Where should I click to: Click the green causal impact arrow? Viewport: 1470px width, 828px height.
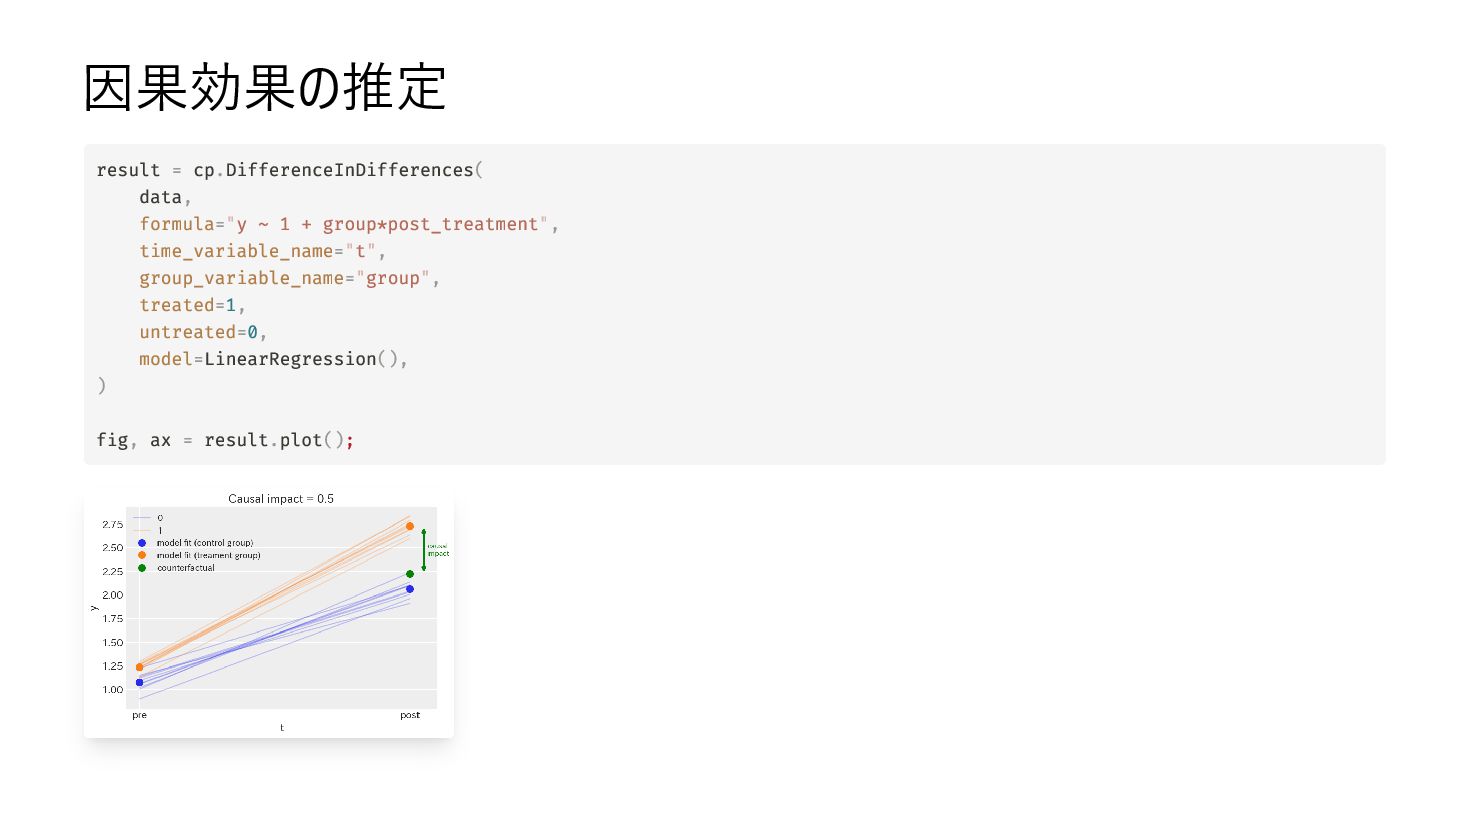tap(424, 550)
